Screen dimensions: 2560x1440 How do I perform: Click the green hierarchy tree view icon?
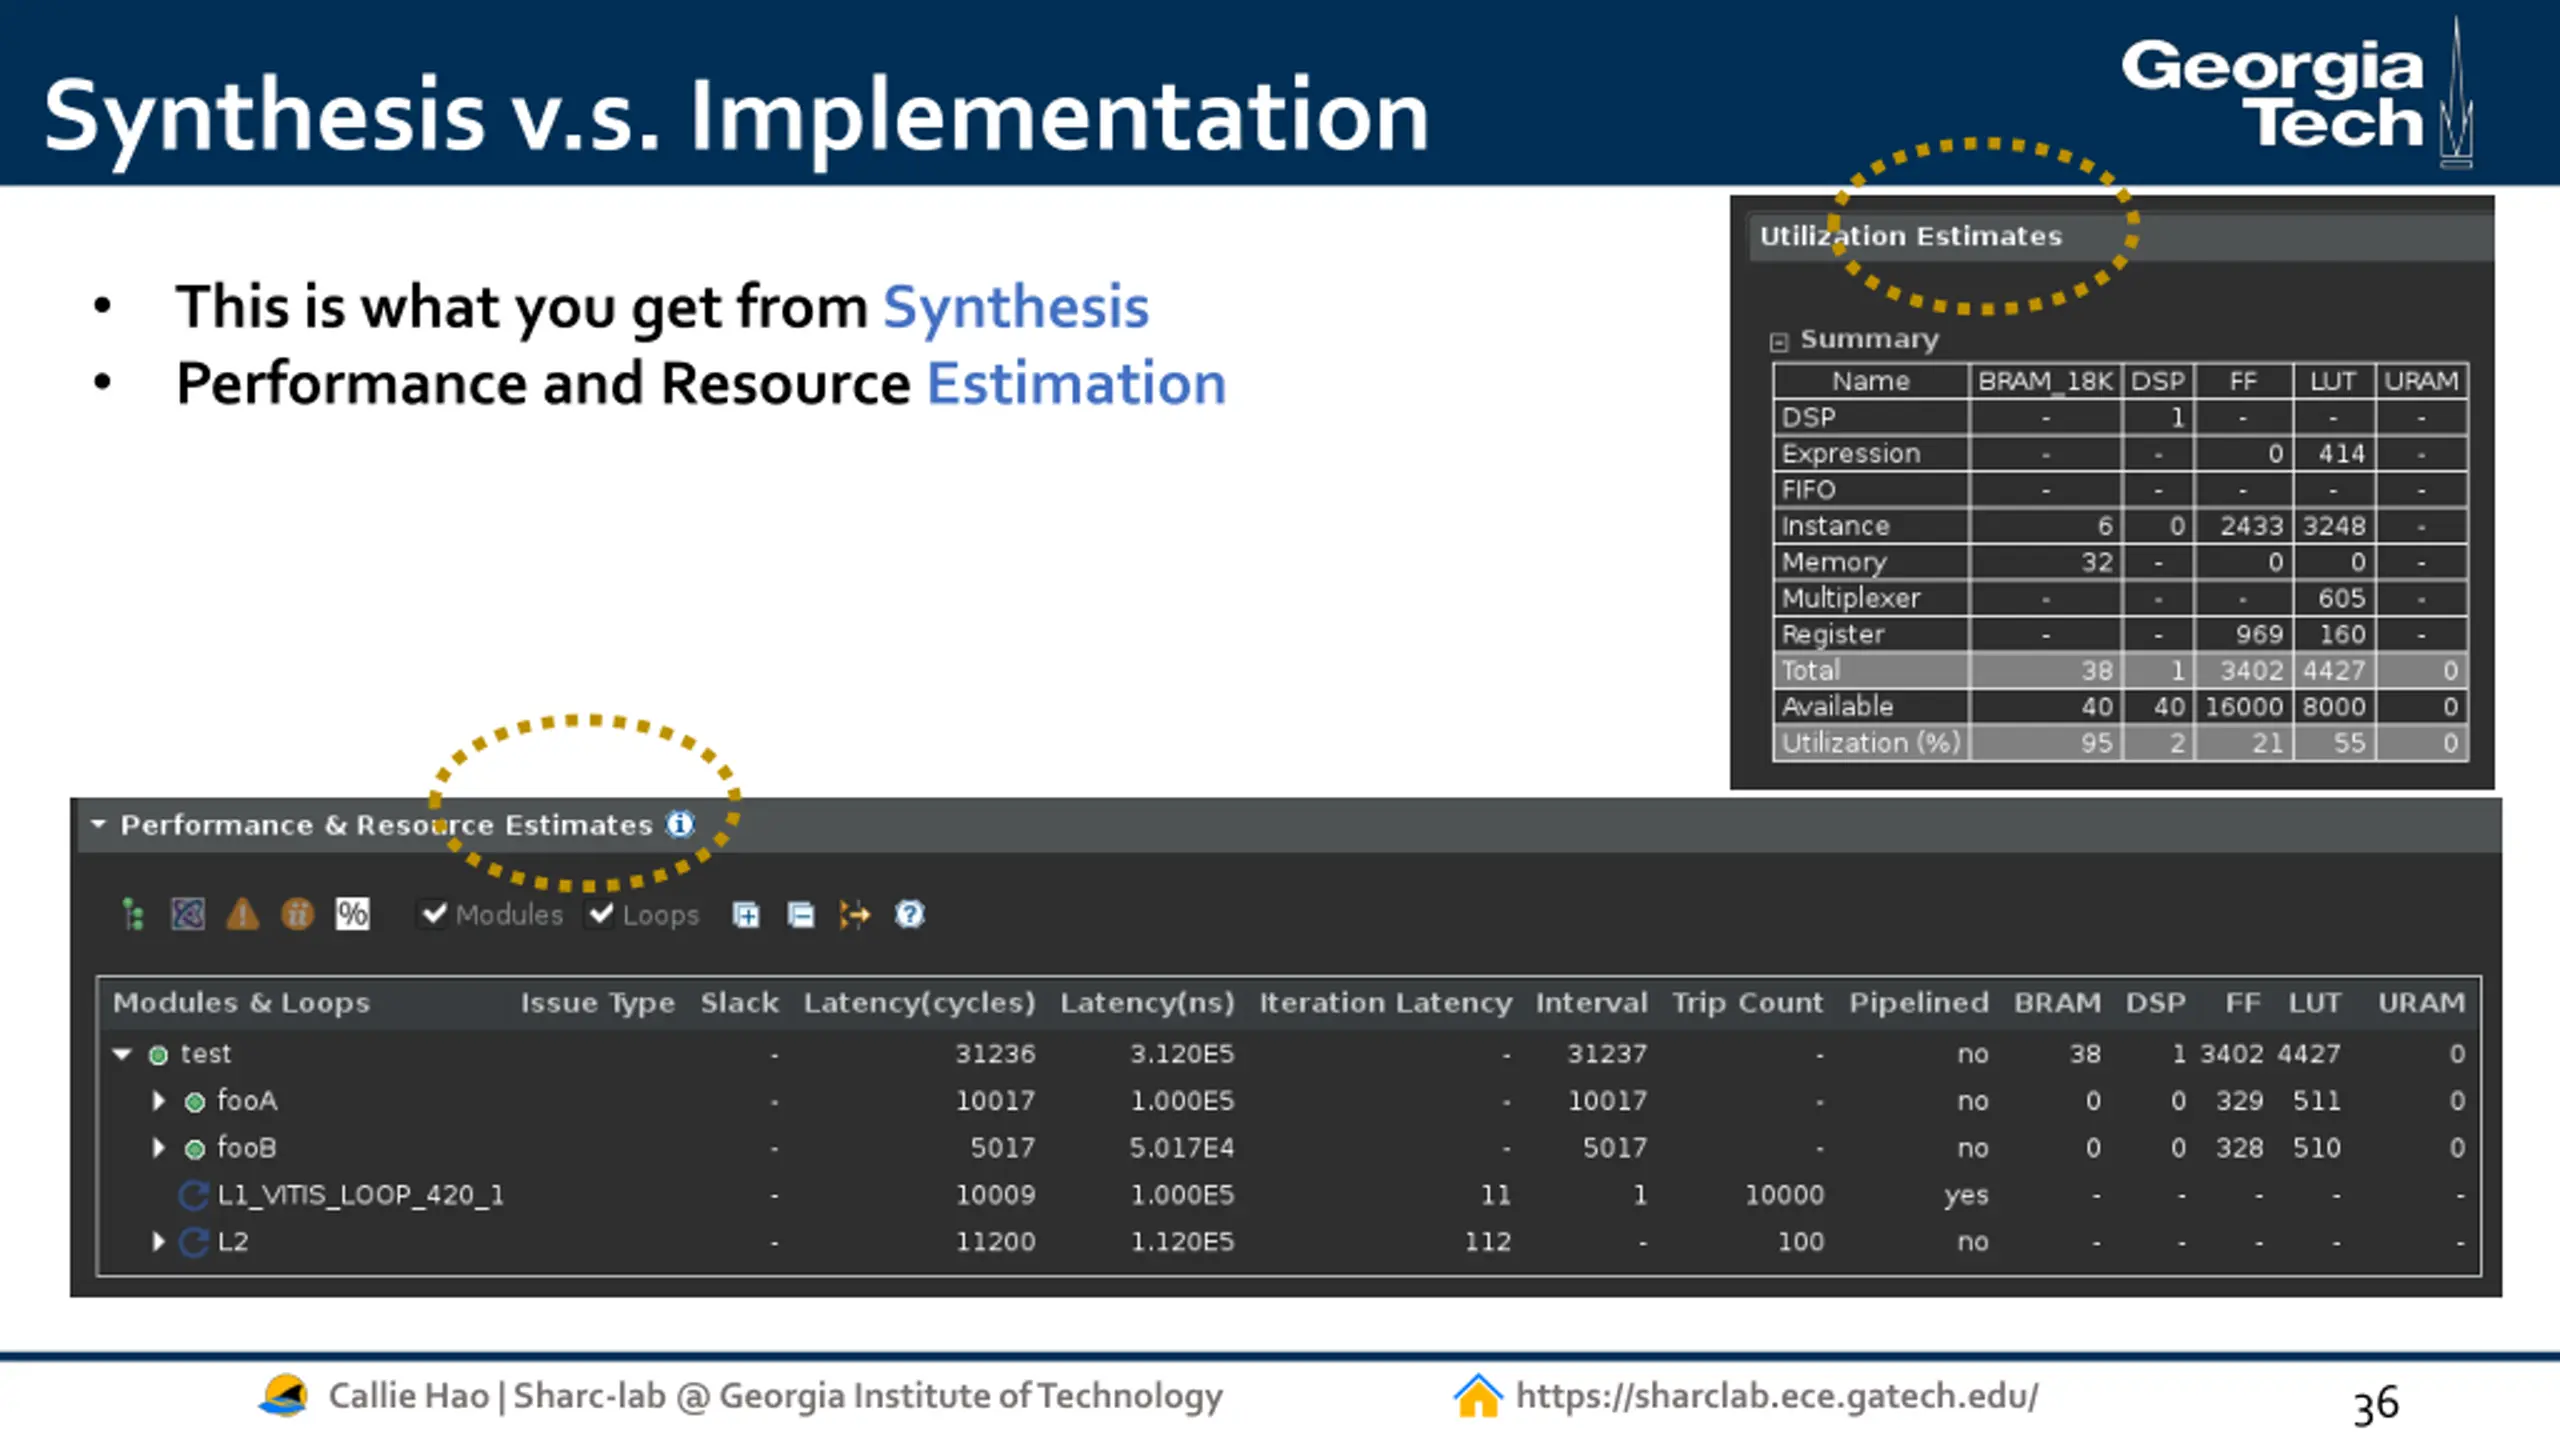pyautogui.click(x=133, y=913)
